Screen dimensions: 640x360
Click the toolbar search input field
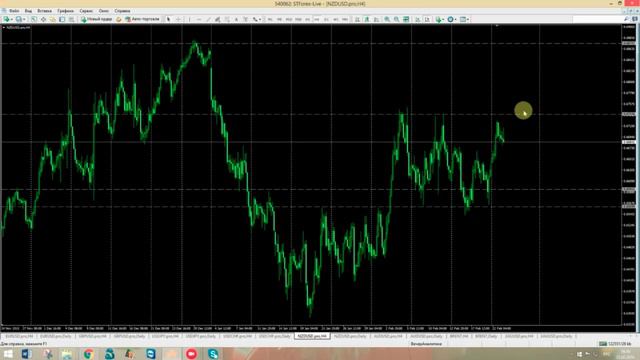point(597,19)
